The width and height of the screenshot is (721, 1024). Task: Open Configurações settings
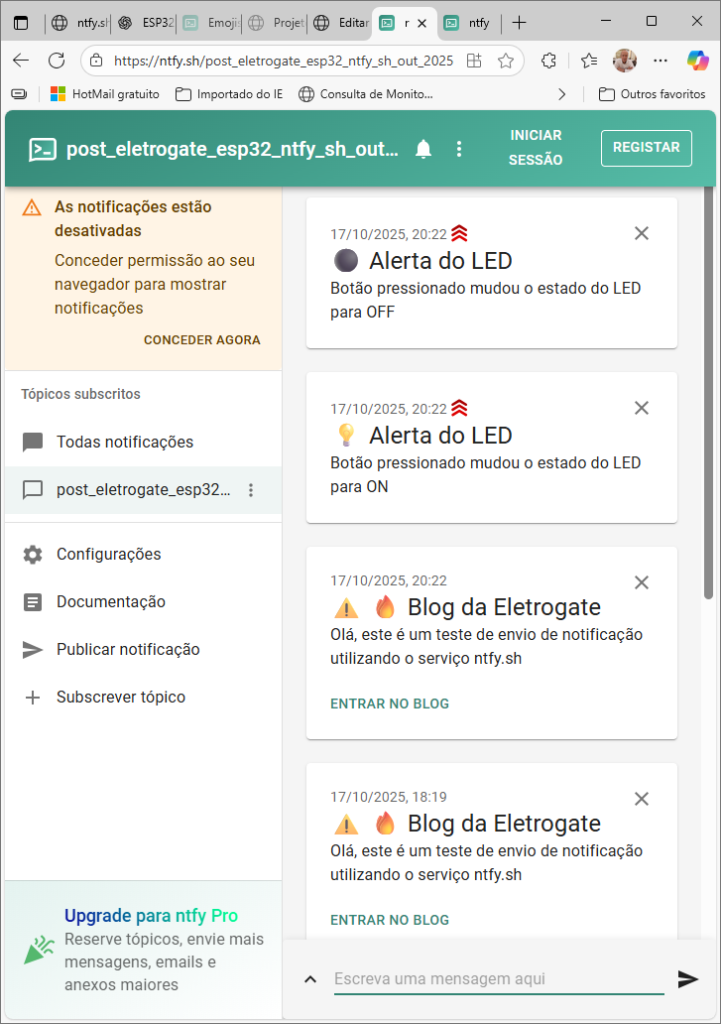(x=108, y=554)
